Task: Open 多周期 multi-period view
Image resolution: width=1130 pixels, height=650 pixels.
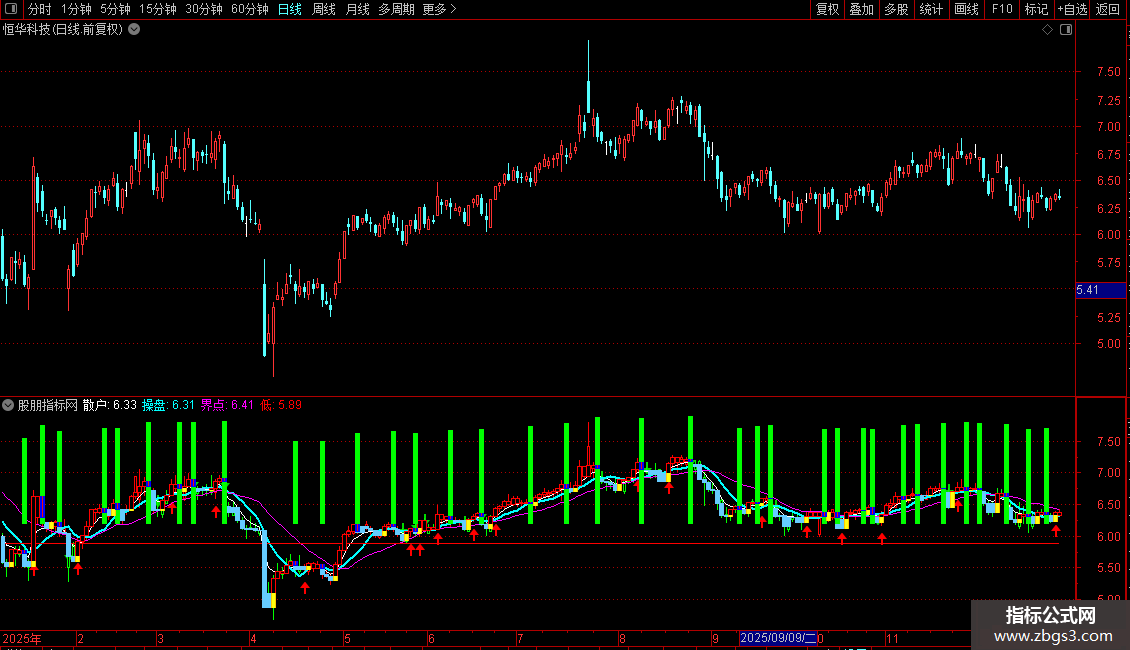Action: click(396, 9)
